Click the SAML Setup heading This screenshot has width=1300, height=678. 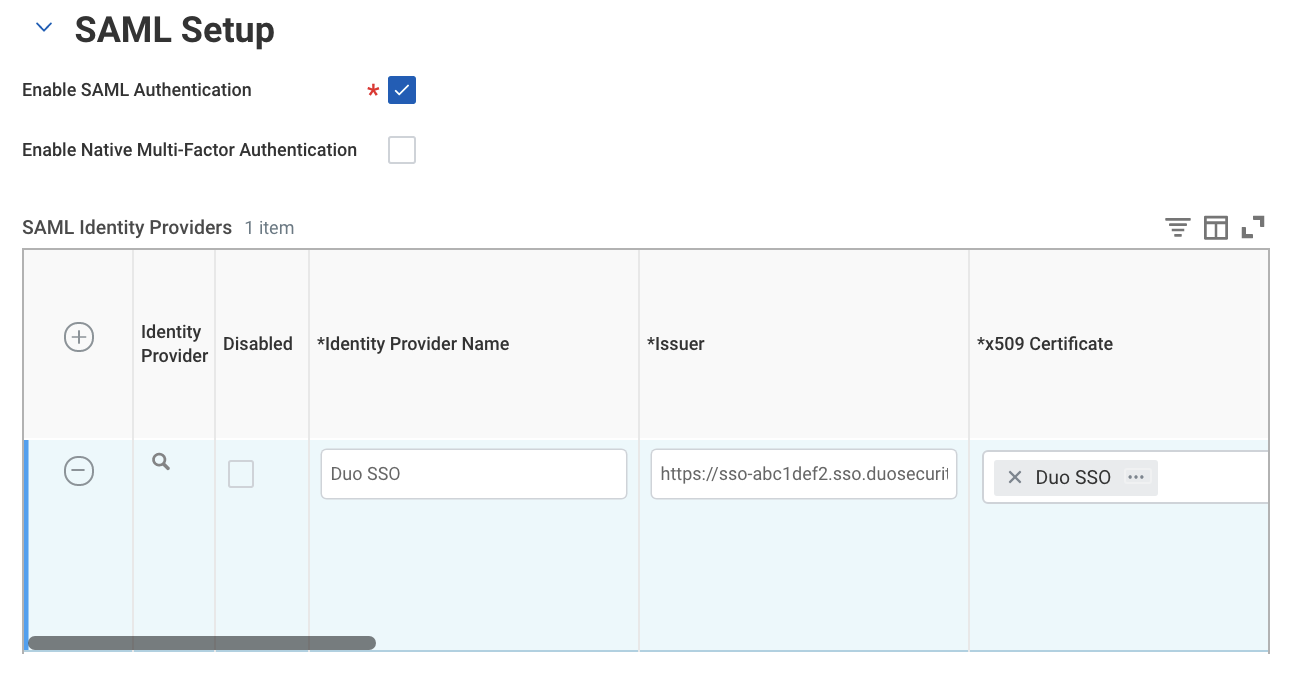(174, 30)
